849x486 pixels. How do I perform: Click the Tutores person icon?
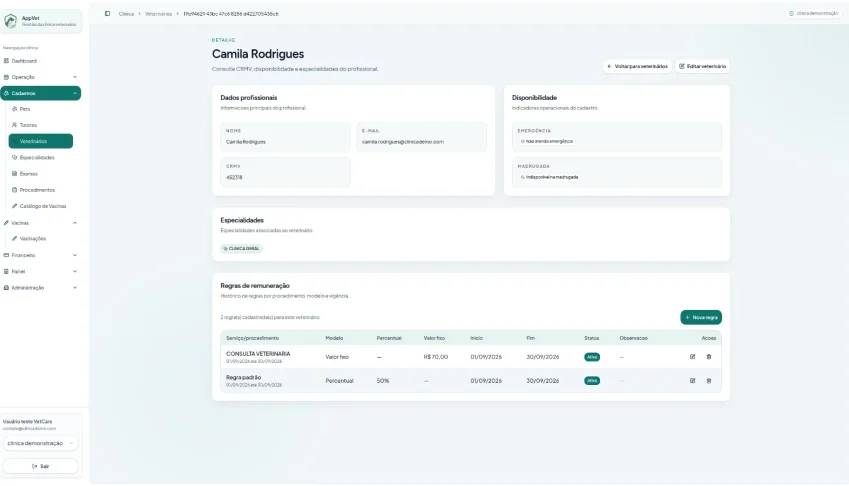[x=15, y=125]
